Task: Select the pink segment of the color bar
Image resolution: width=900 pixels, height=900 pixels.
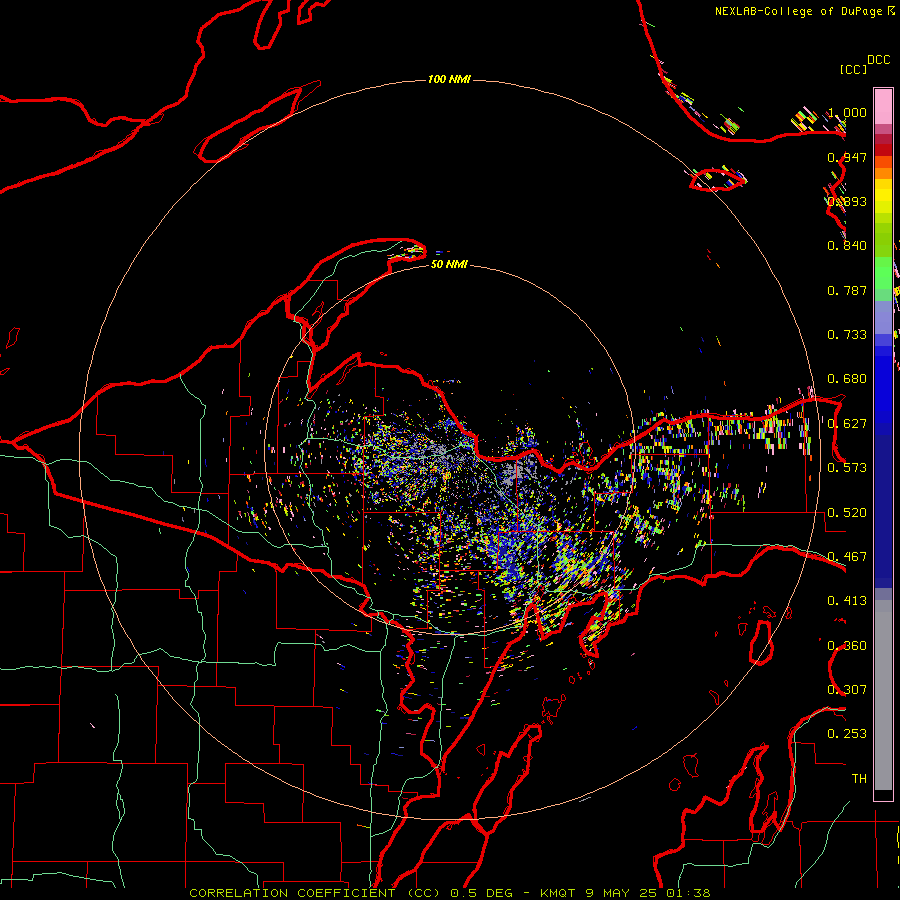Action: pos(883,107)
